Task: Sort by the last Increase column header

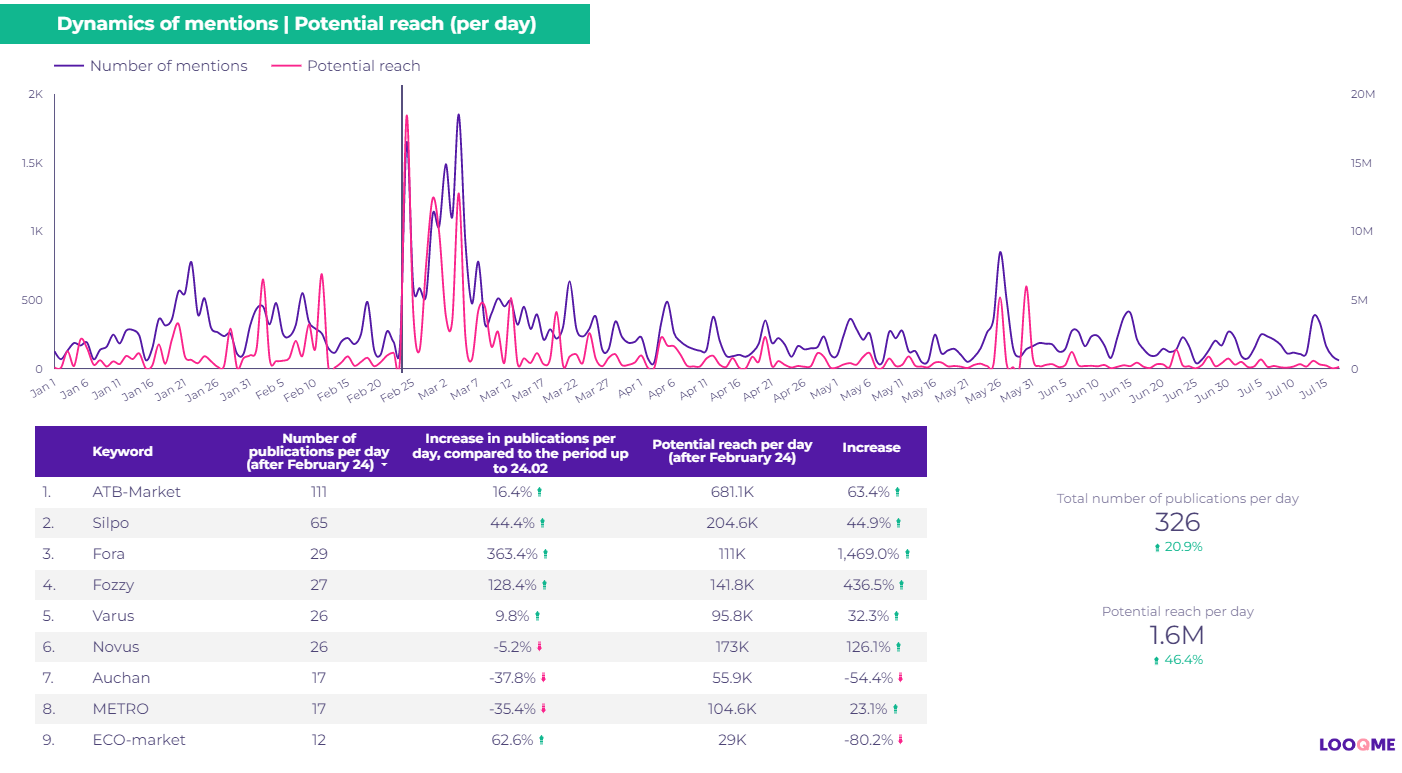Action: click(871, 447)
